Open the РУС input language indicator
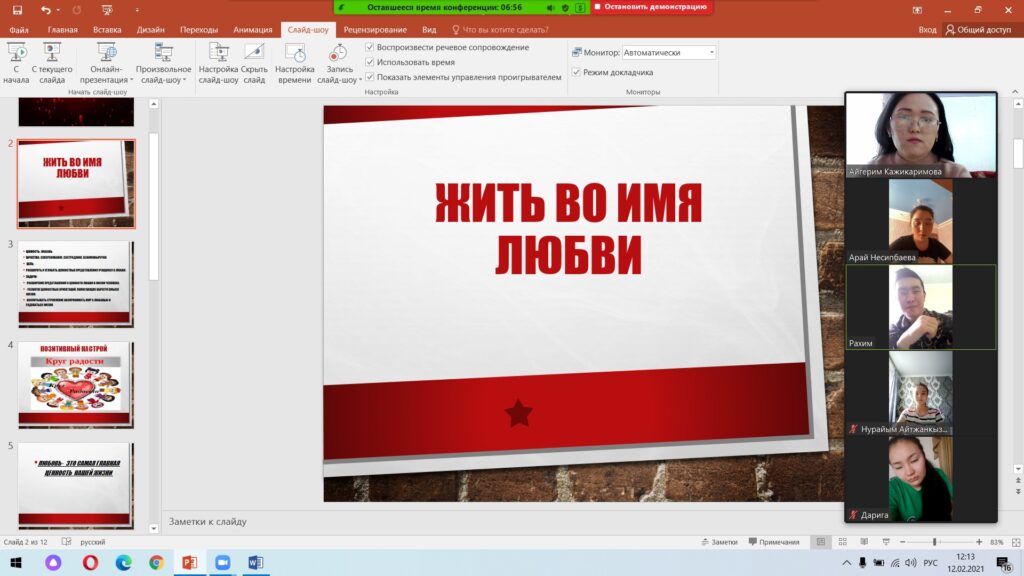Screen dimensions: 1024x576 tap(931, 562)
